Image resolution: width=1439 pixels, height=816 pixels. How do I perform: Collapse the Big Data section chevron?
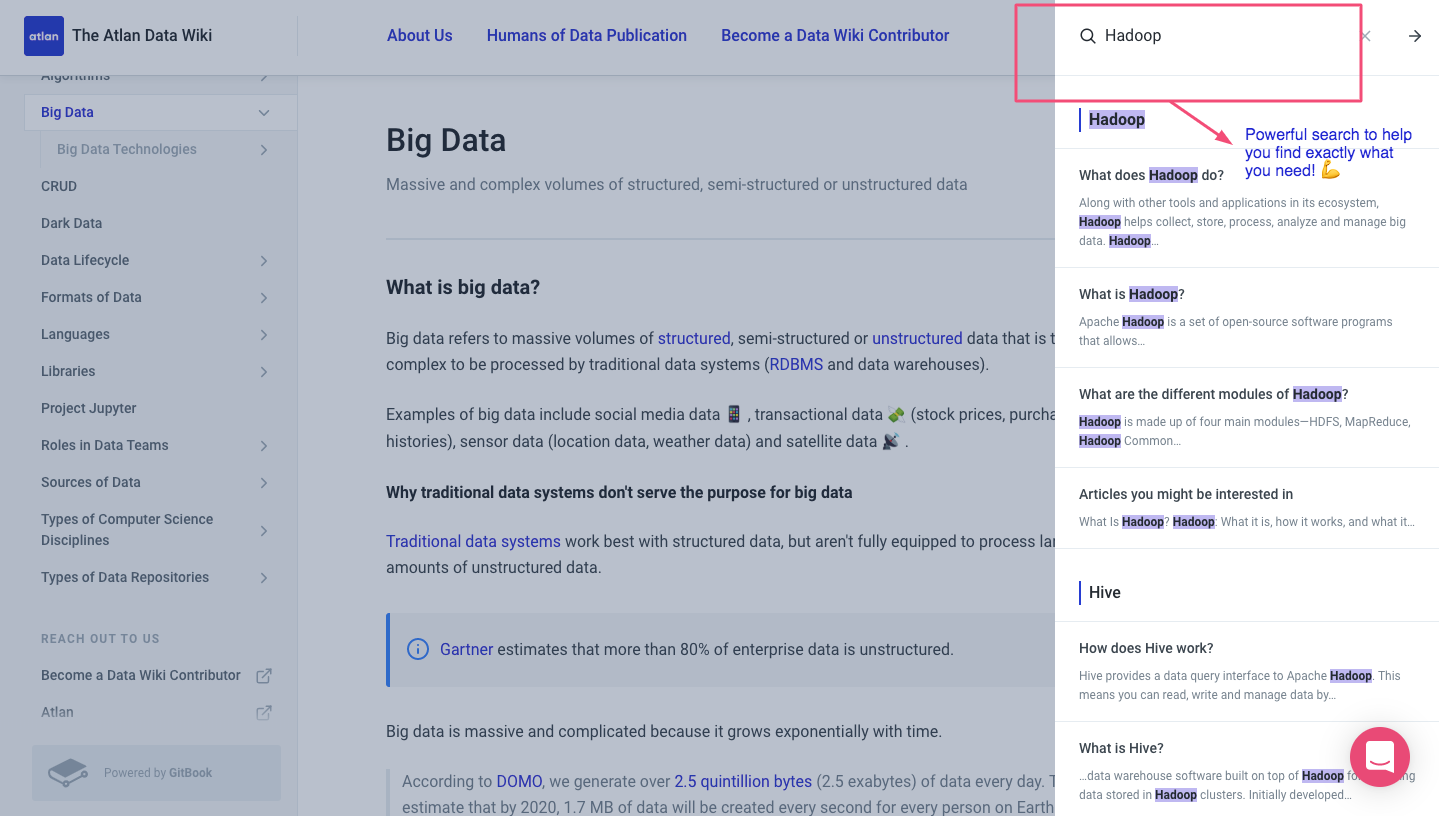click(x=264, y=112)
